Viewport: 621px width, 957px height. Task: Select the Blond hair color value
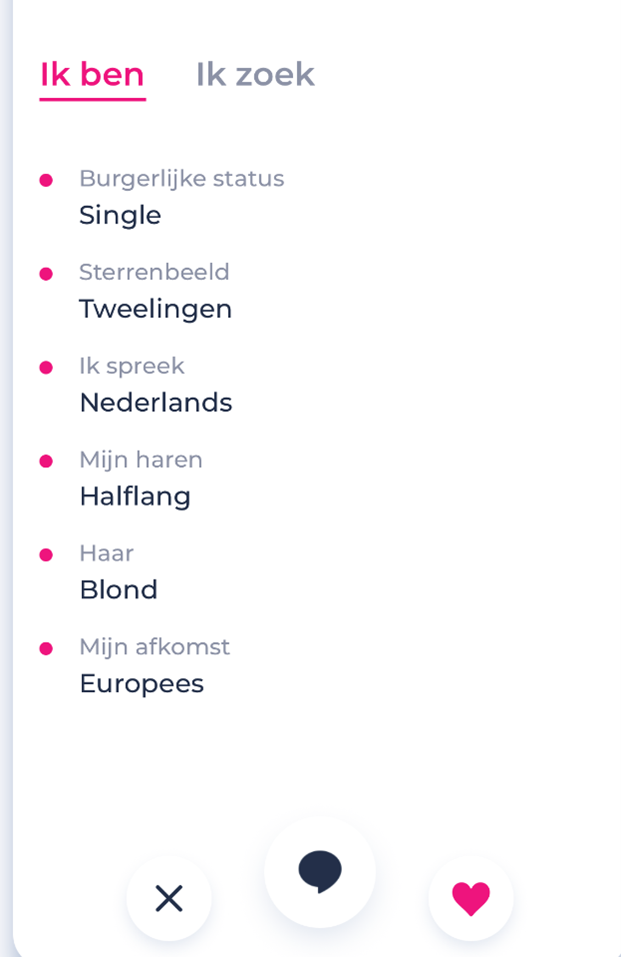118,590
